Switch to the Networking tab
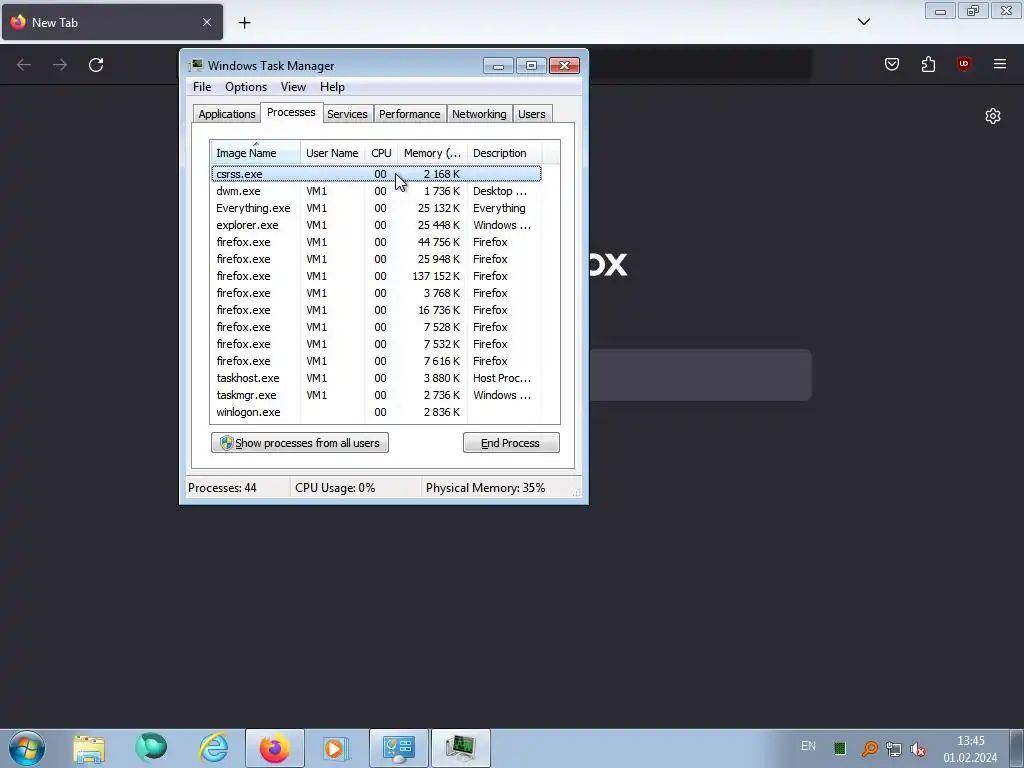The height and width of the screenshot is (768, 1024). coord(479,114)
